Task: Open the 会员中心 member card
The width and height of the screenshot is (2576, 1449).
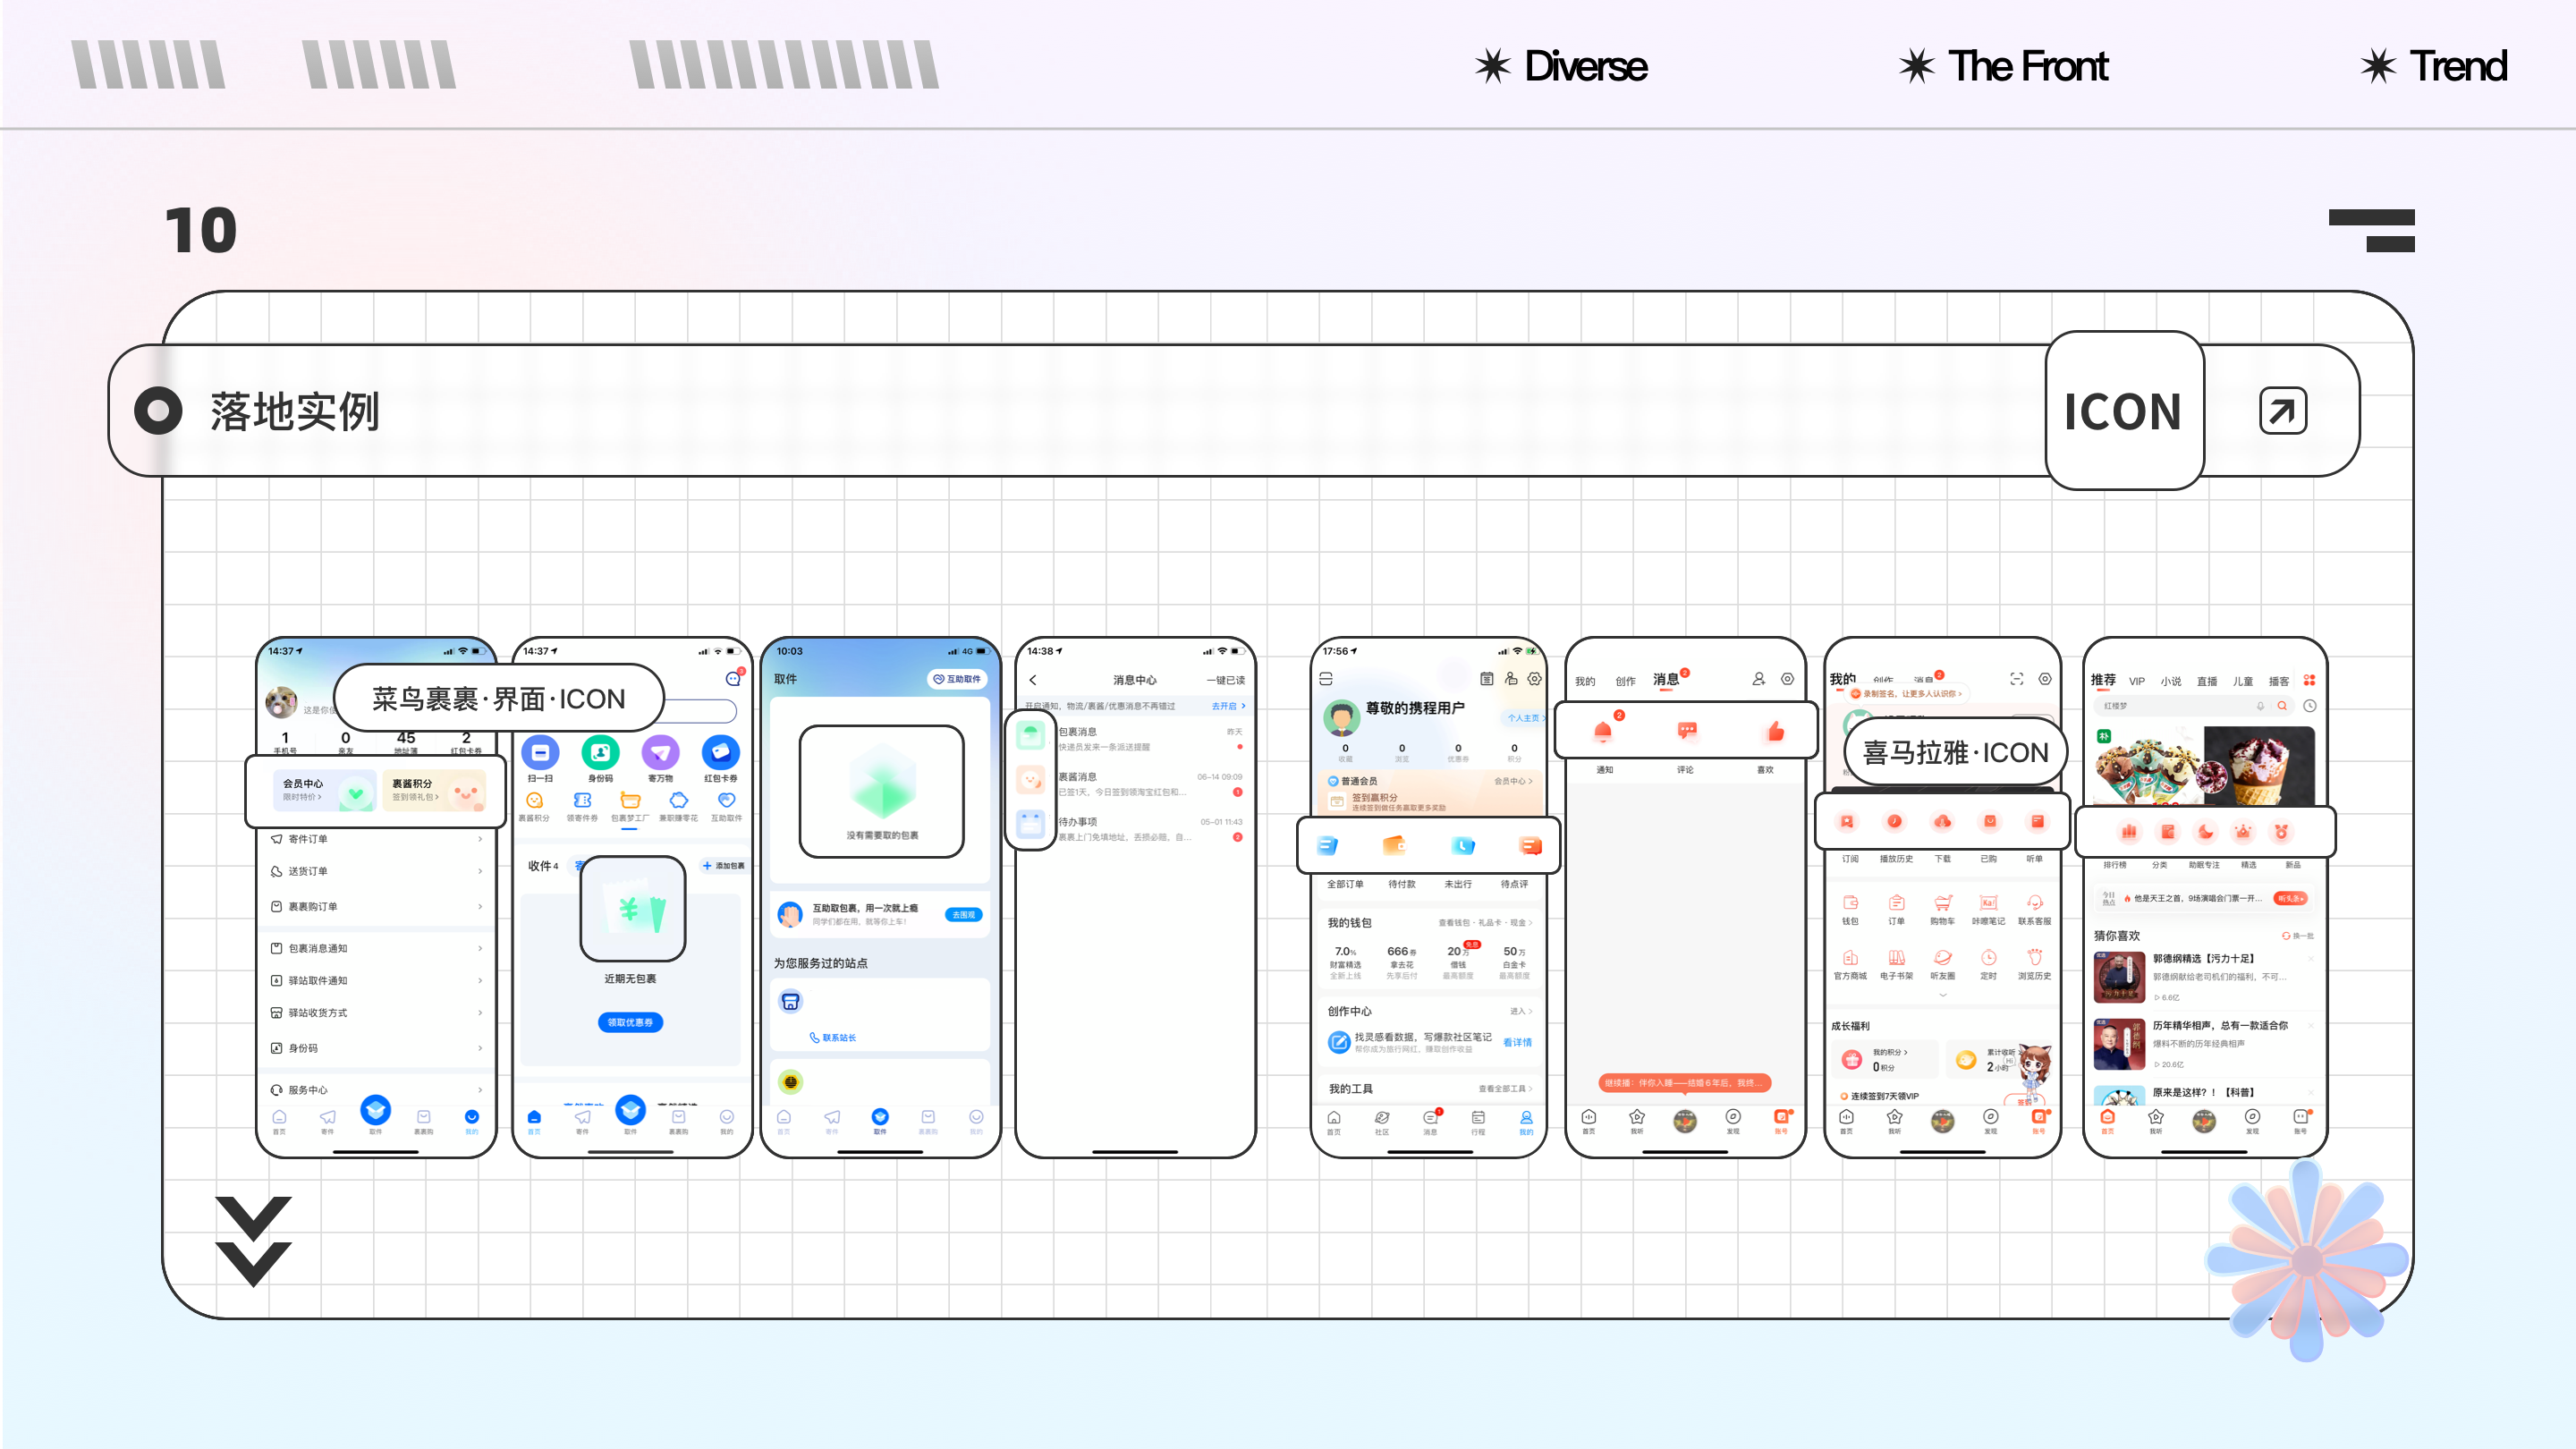Action: click(324, 789)
